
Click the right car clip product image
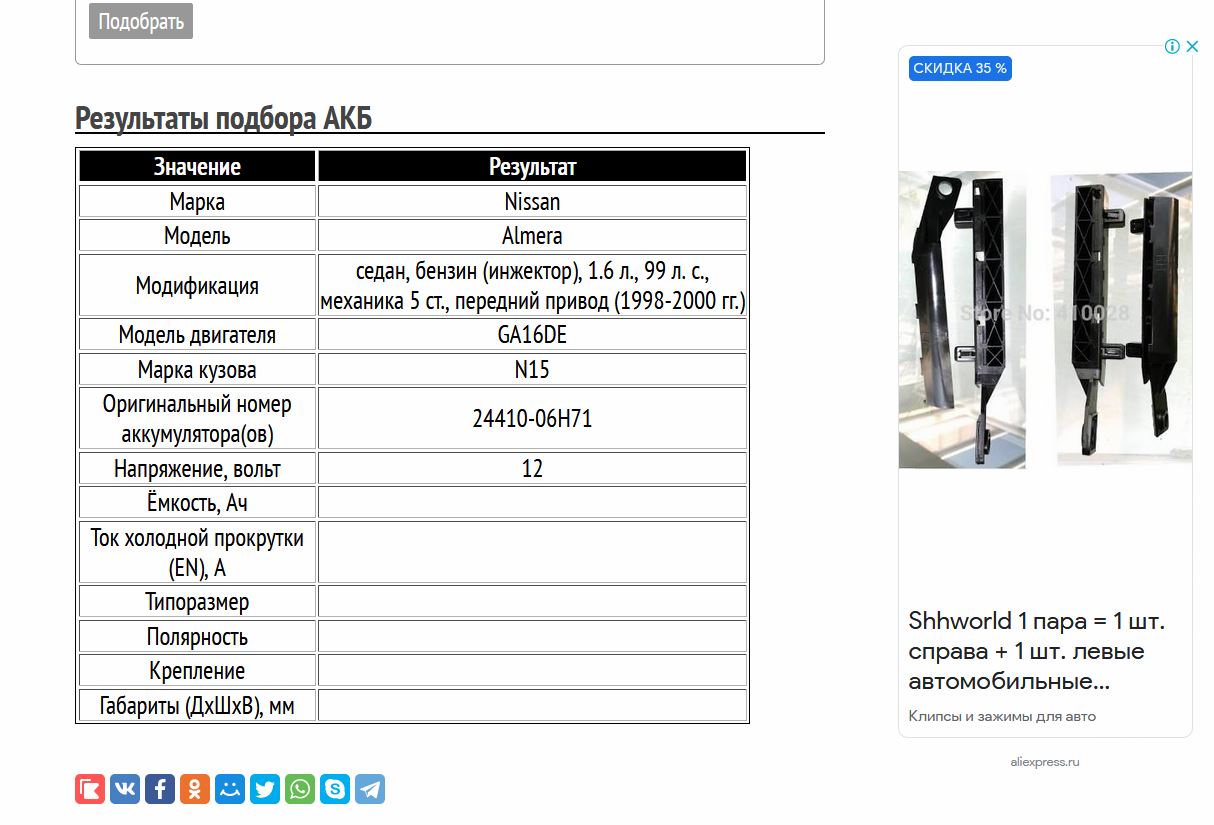click(x=1121, y=319)
